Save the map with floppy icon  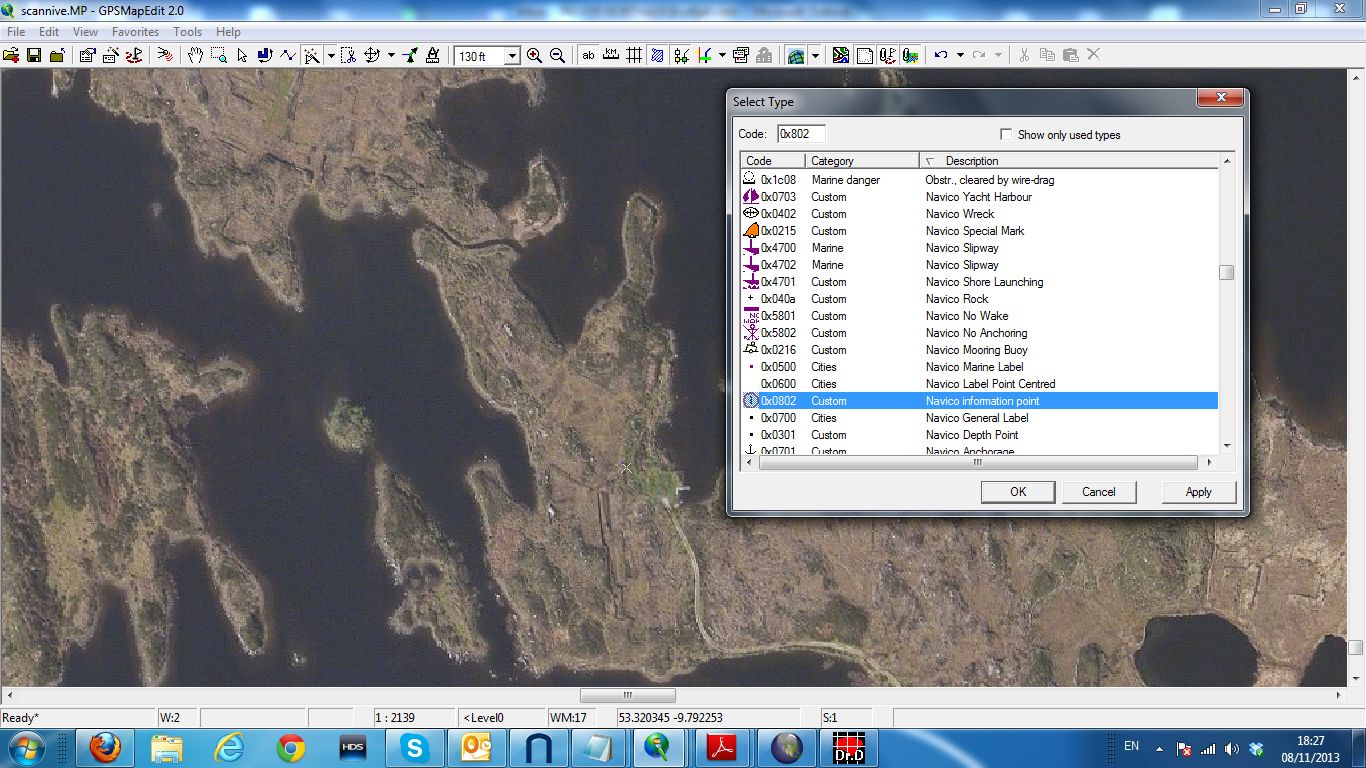point(34,55)
